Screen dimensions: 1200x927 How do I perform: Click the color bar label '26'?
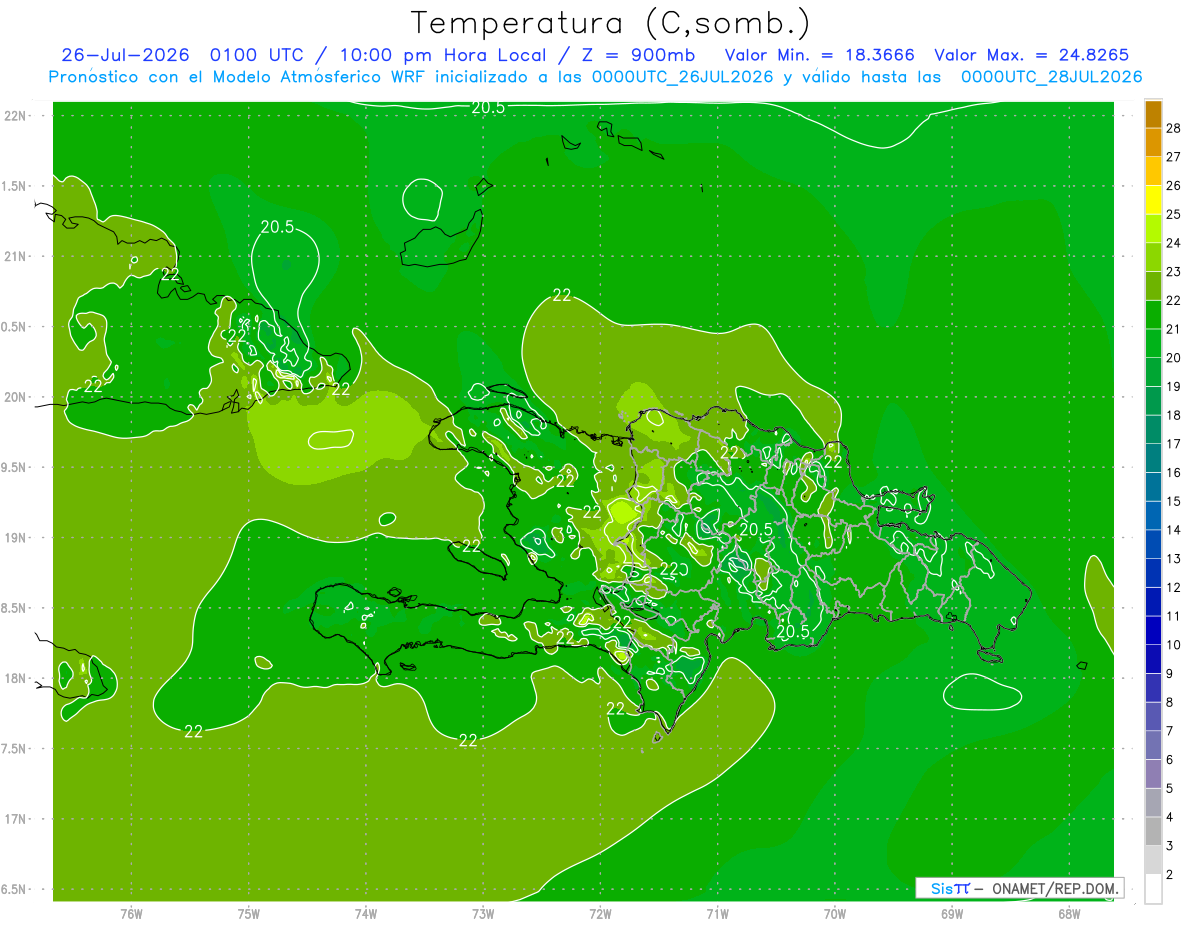tap(1174, 185)
